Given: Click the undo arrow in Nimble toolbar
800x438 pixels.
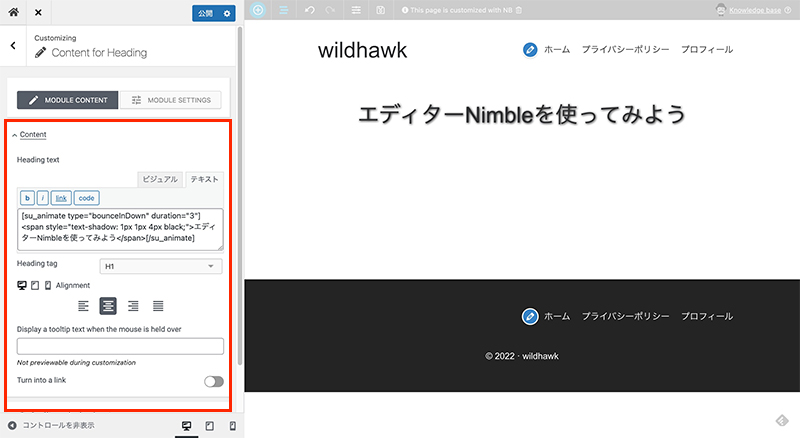Looking at the screenshot, I should click(309, 10).
